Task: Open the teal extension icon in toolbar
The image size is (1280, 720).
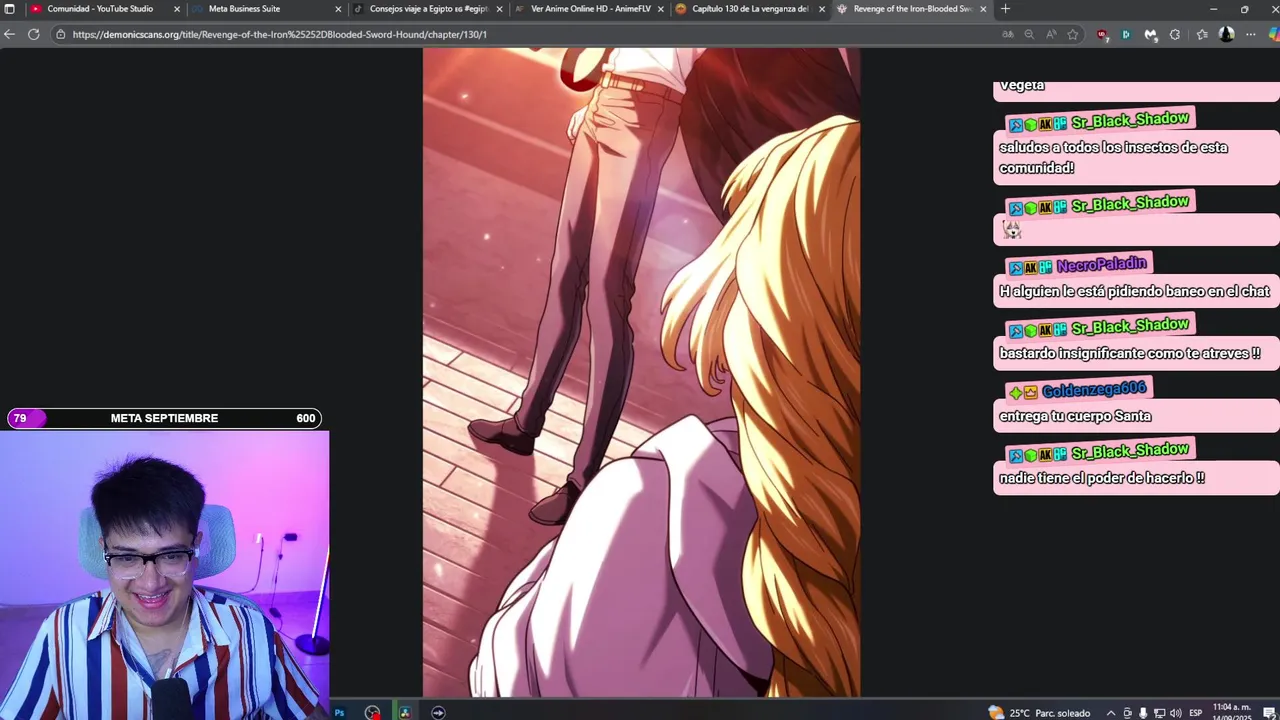Action: (1126, 34)
